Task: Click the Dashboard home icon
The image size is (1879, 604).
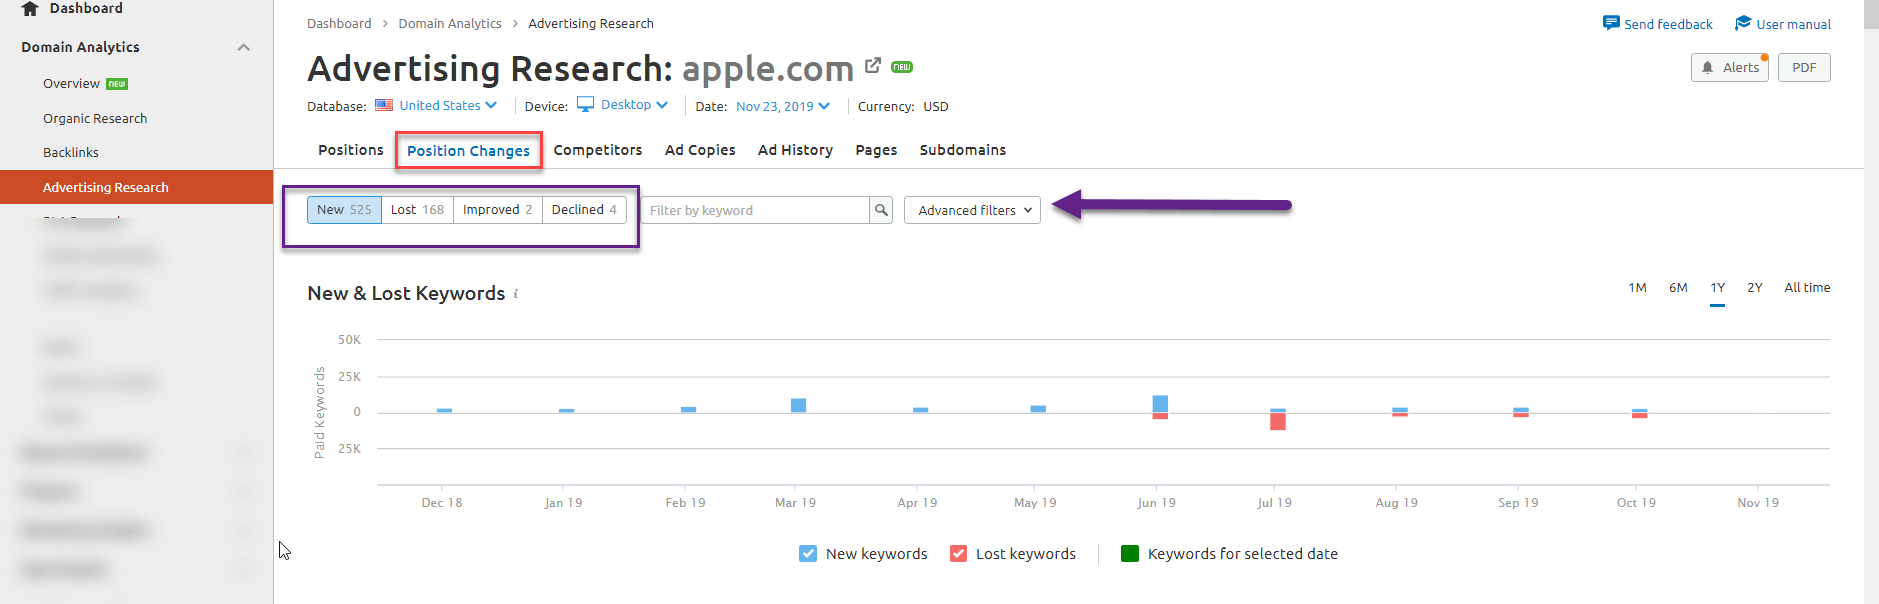Action: (x=30, y=9)
